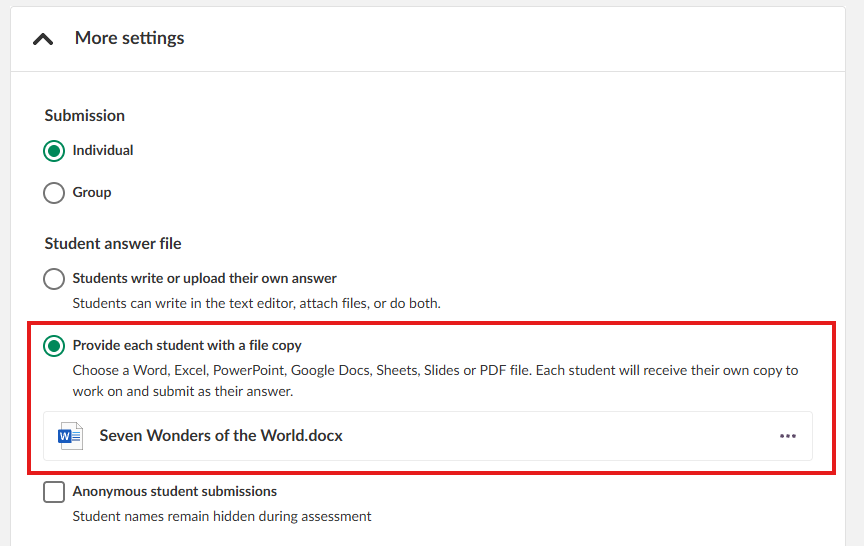Image resolution: width=864 pixels, height=546 pixels.
Task: Click text 'Students can write in the text editor'
Action: [x=184, y=304]
